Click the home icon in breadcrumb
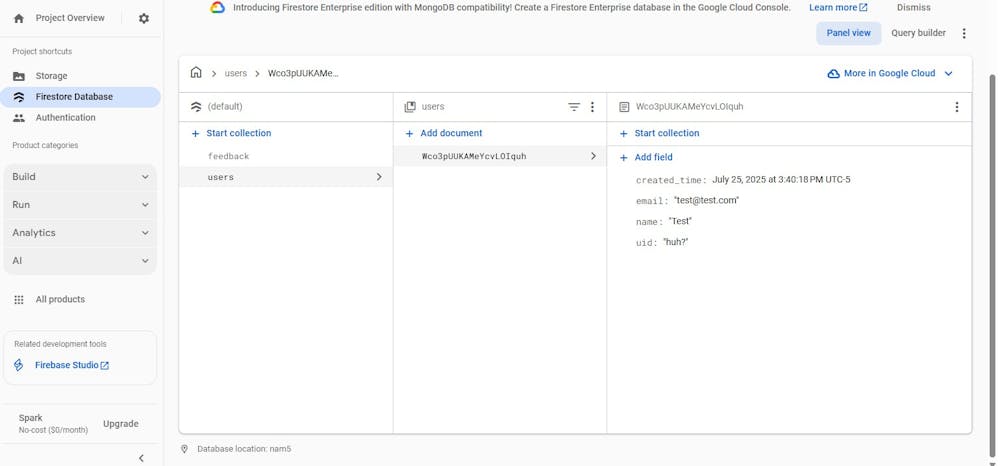This screenshot has height=466, width=1000. (196, 73)
